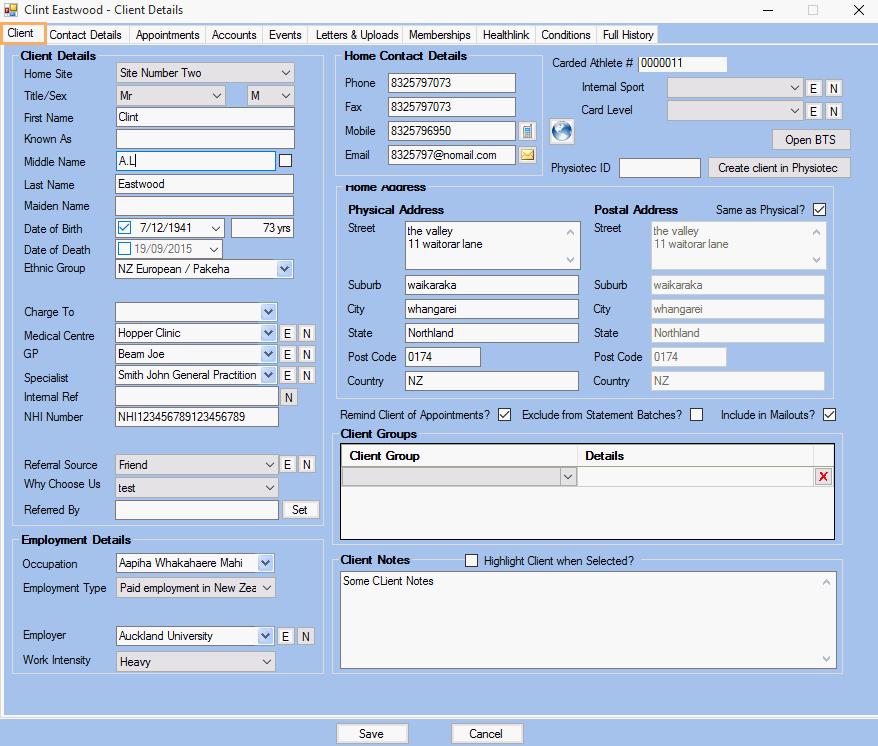Click the E icon beside Employer
Screen dimensions: 878x746
click(287, 636)
